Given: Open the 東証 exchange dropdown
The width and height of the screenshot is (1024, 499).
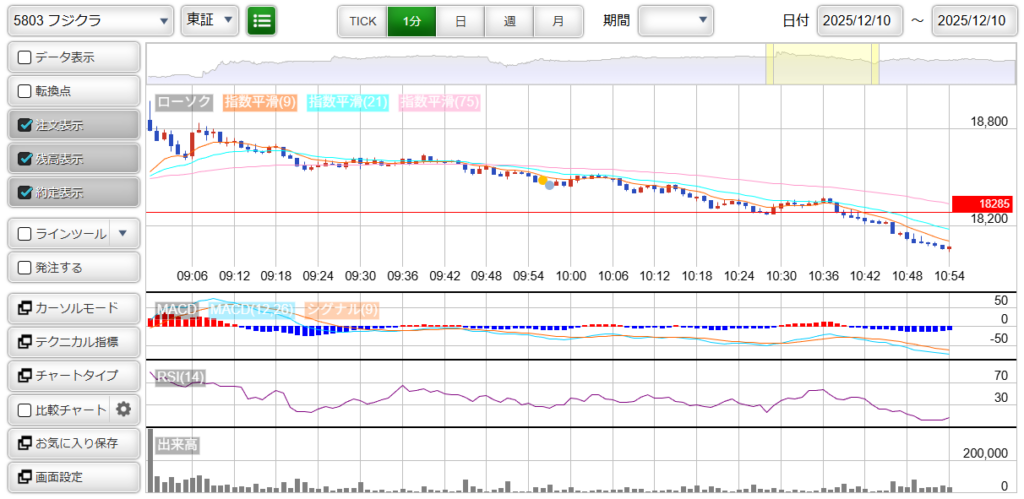Looking at the screenshot, I should click(210, 21).
